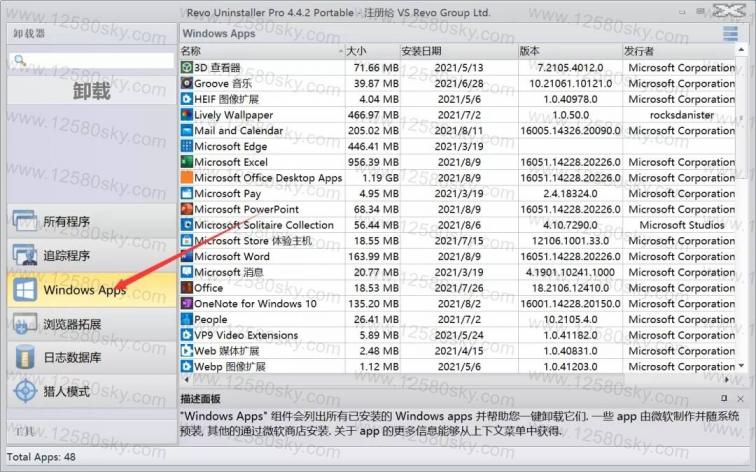Focus the app search field
756x472 pixels.
click(x=92, y=60)
